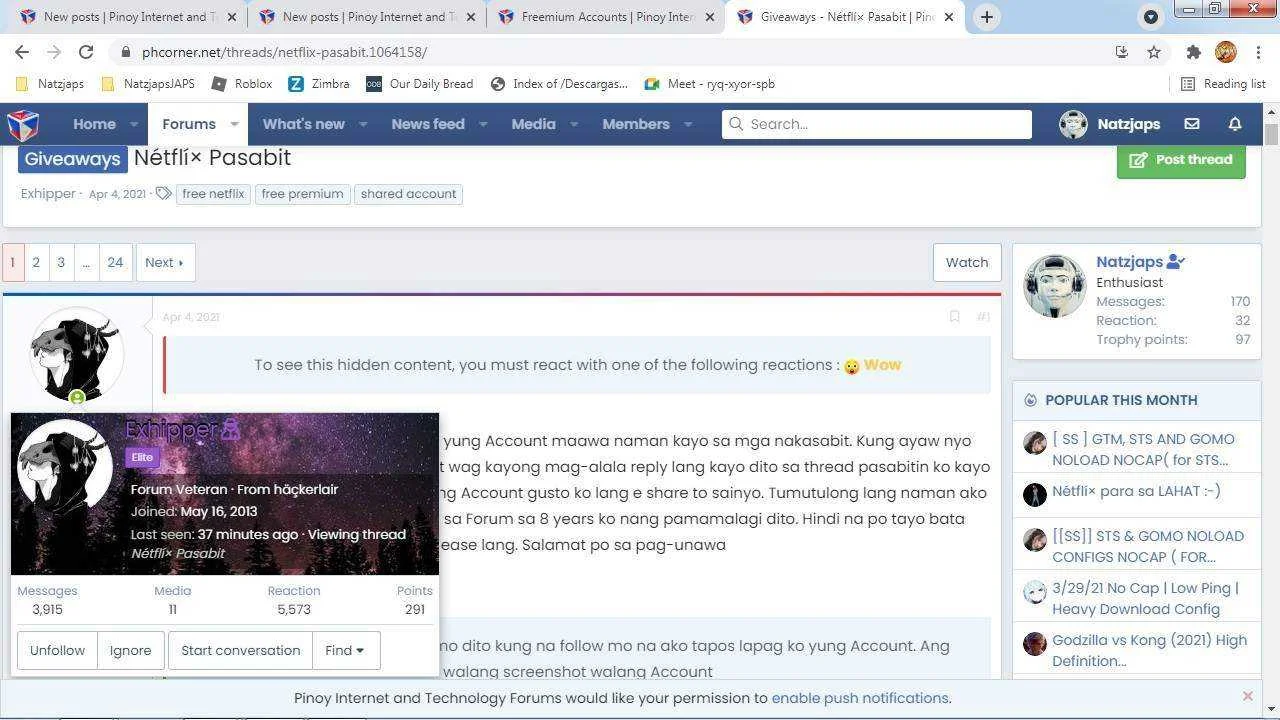The width and height of the screenshot is (1280, 720).
Task: Expand the What's new dropdown arrow
Action: pyautogui.click(x=363, y=125)
